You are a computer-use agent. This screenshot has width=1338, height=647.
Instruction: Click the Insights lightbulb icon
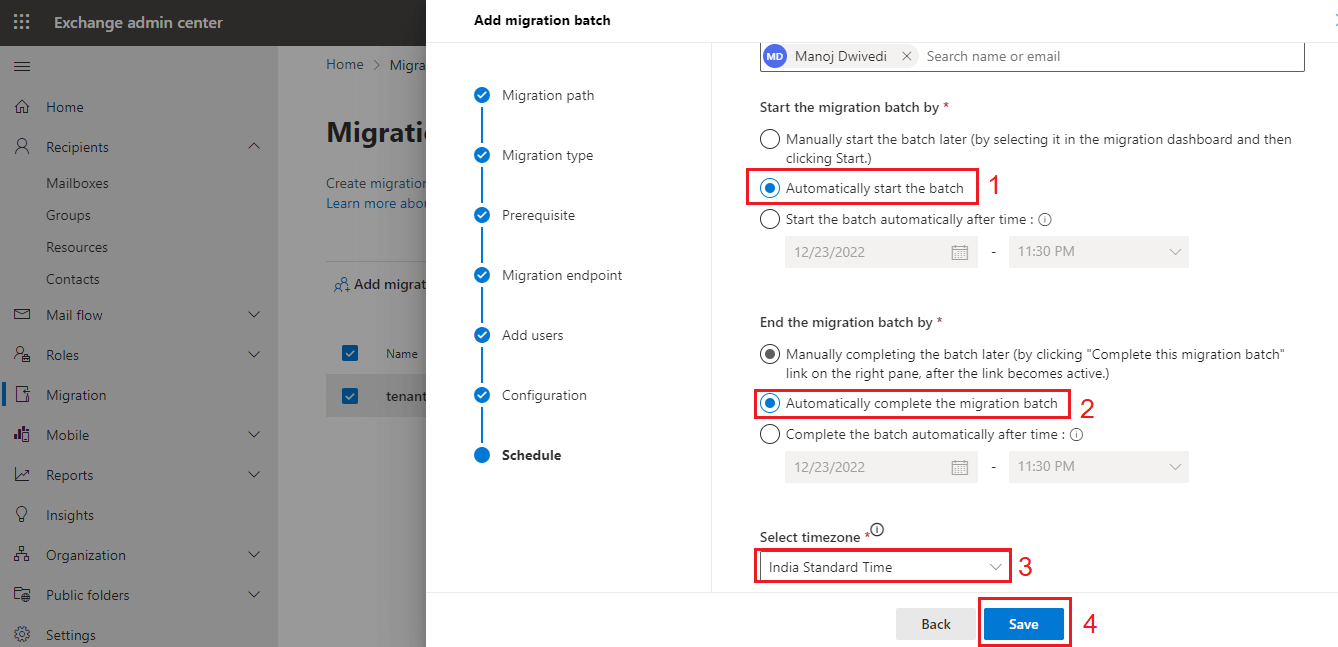[x=22, y=515]
